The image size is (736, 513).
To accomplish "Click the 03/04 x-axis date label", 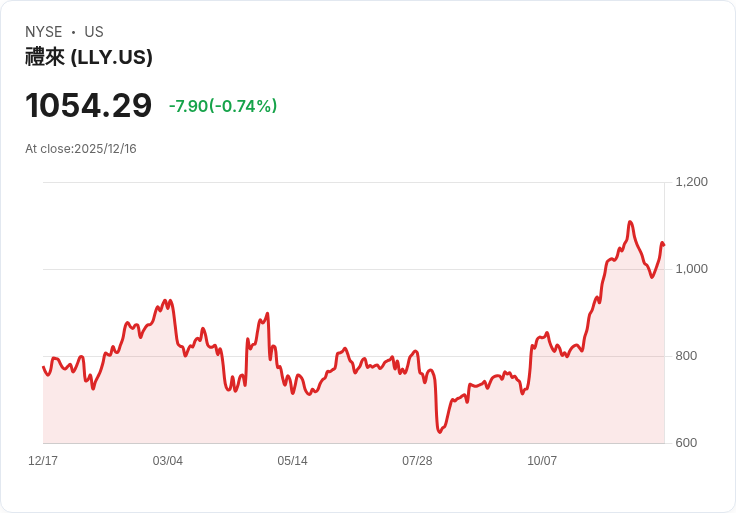I will click(168, 460).
